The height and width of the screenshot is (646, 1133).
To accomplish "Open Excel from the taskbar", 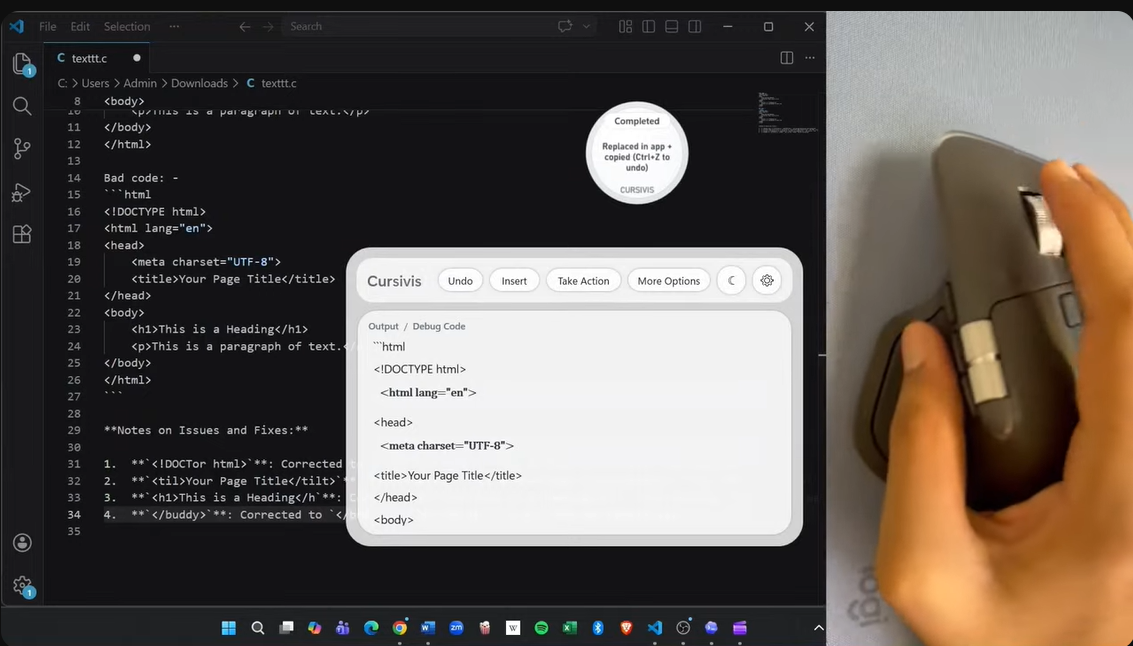I will tap(569, 628).
